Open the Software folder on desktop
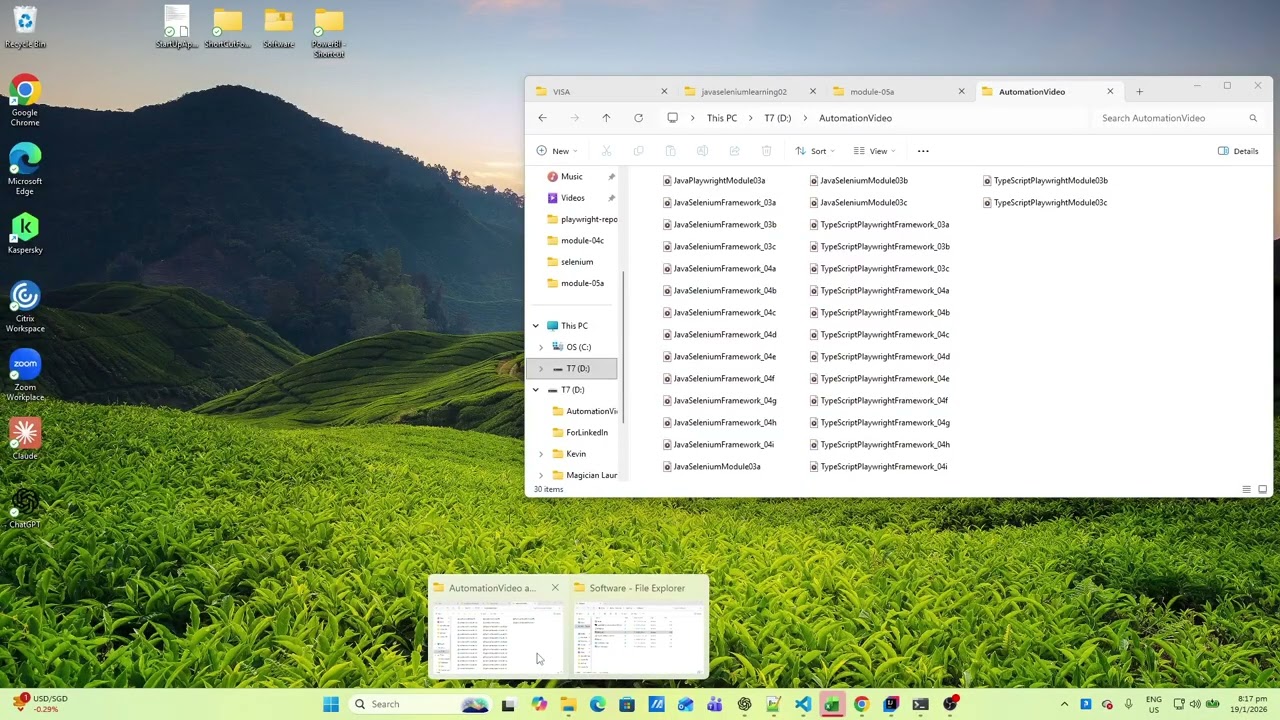Viewport: 1280px width, 720px height. [278, 28]
